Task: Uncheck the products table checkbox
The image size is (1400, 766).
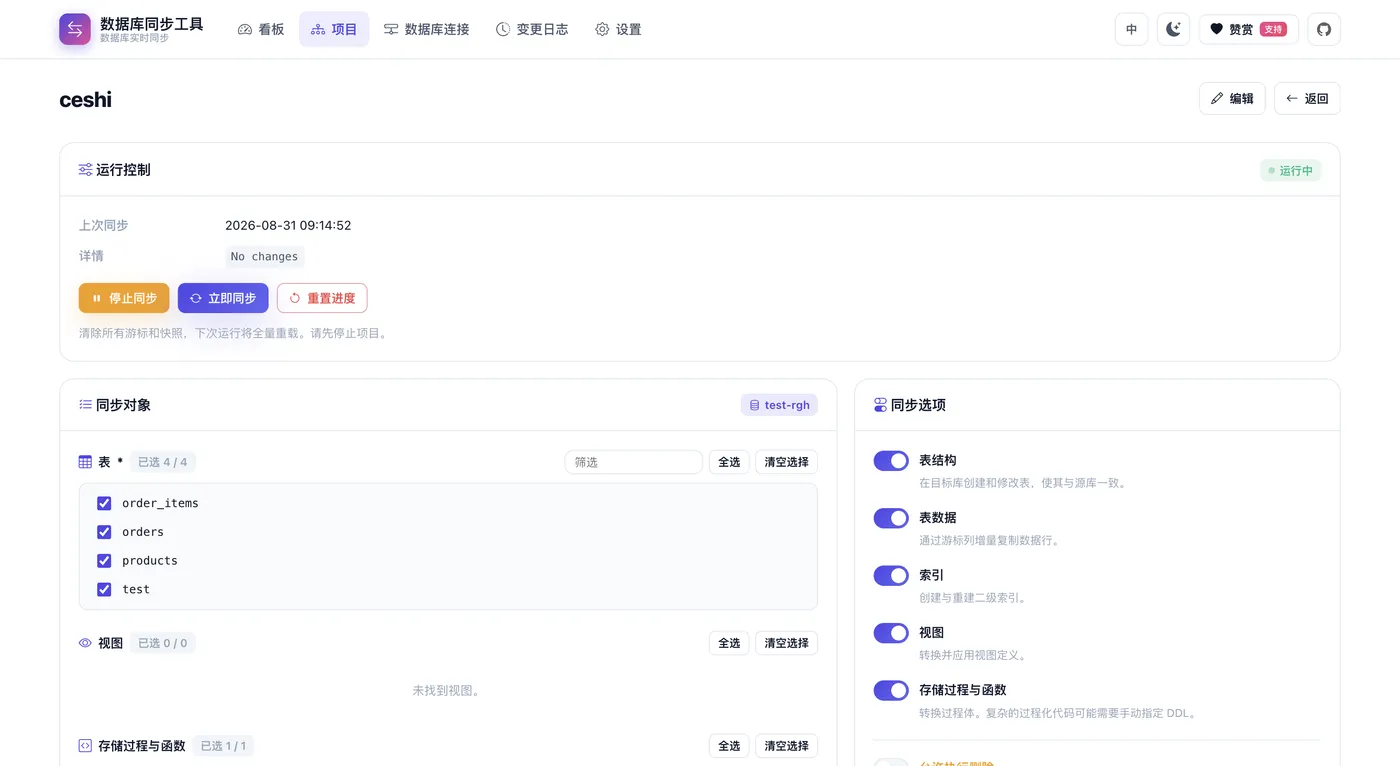Action: point(104,560)
